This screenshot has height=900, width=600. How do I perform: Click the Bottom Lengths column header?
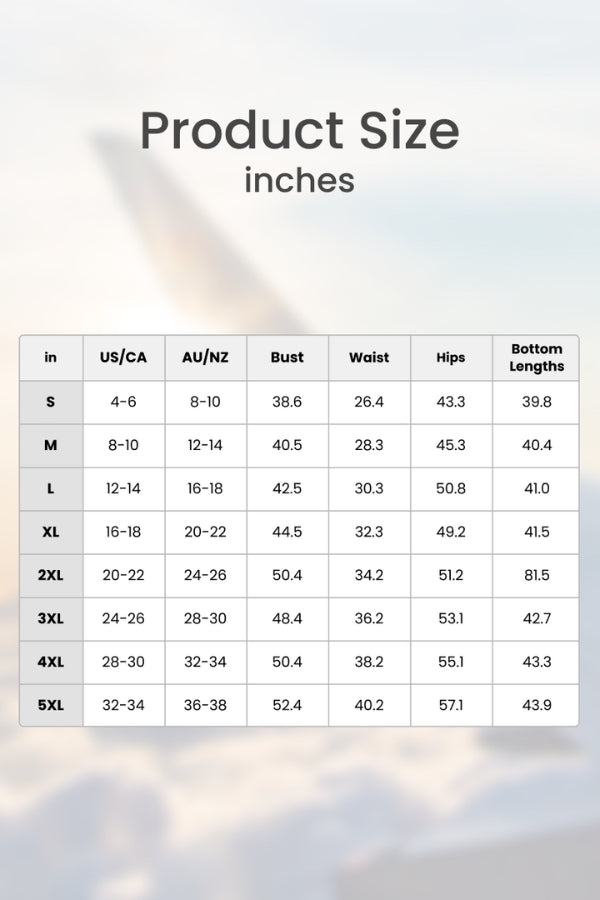coord(536,357)
